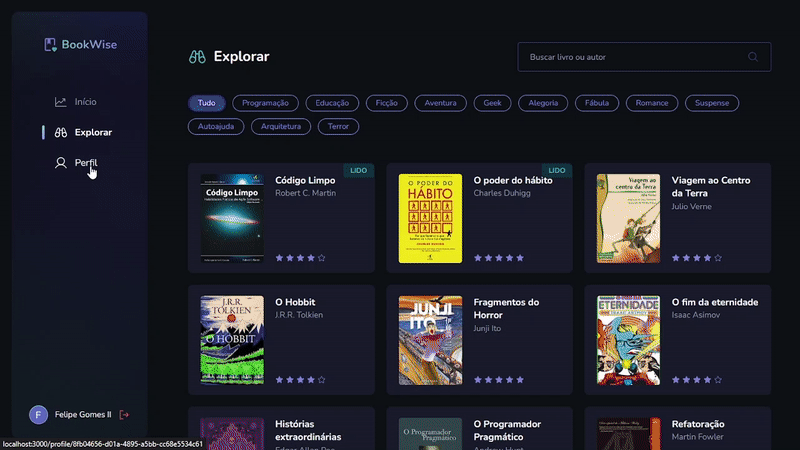Open the O Hobbit book cover
This screenshot has height=450, width=800.
coord(232,340)
